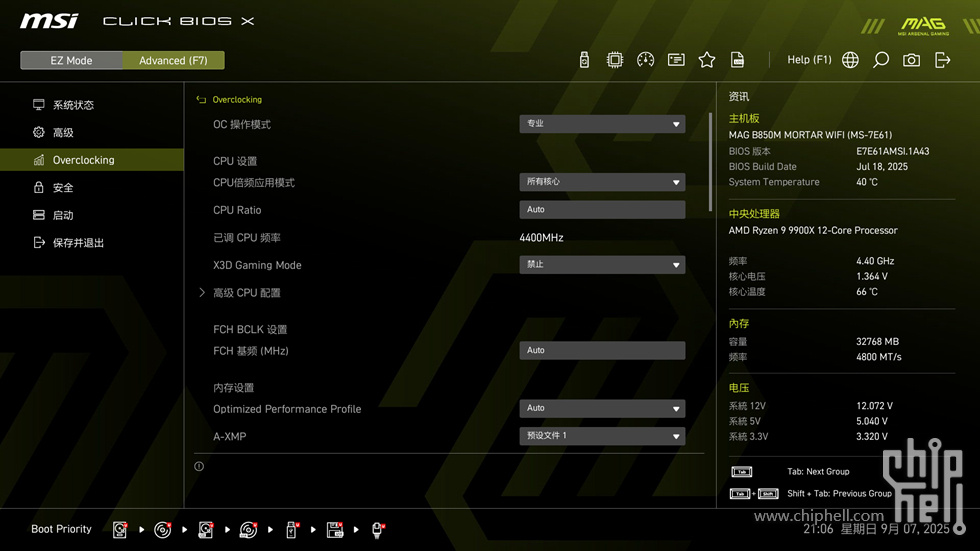
Task: Select Overclocking in the sidebar
Action: (x=92, y=160)
